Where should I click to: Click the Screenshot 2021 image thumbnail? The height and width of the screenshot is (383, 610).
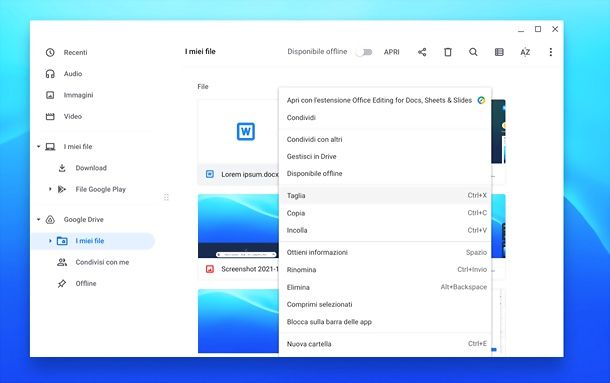pos(238,226)
